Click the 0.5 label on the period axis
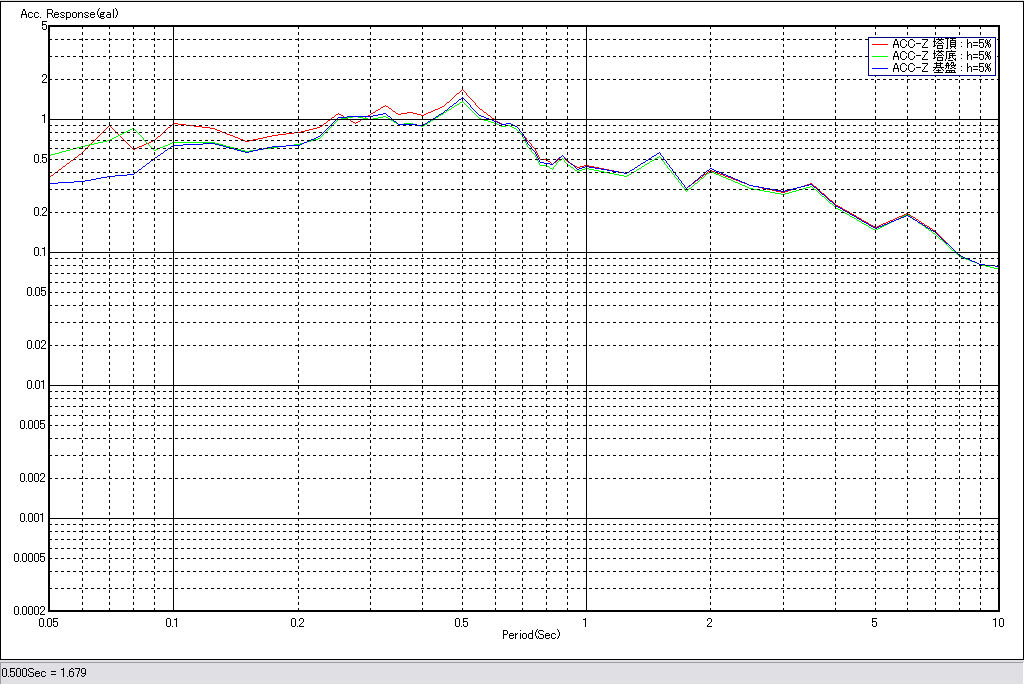 [x=461, y=623]
